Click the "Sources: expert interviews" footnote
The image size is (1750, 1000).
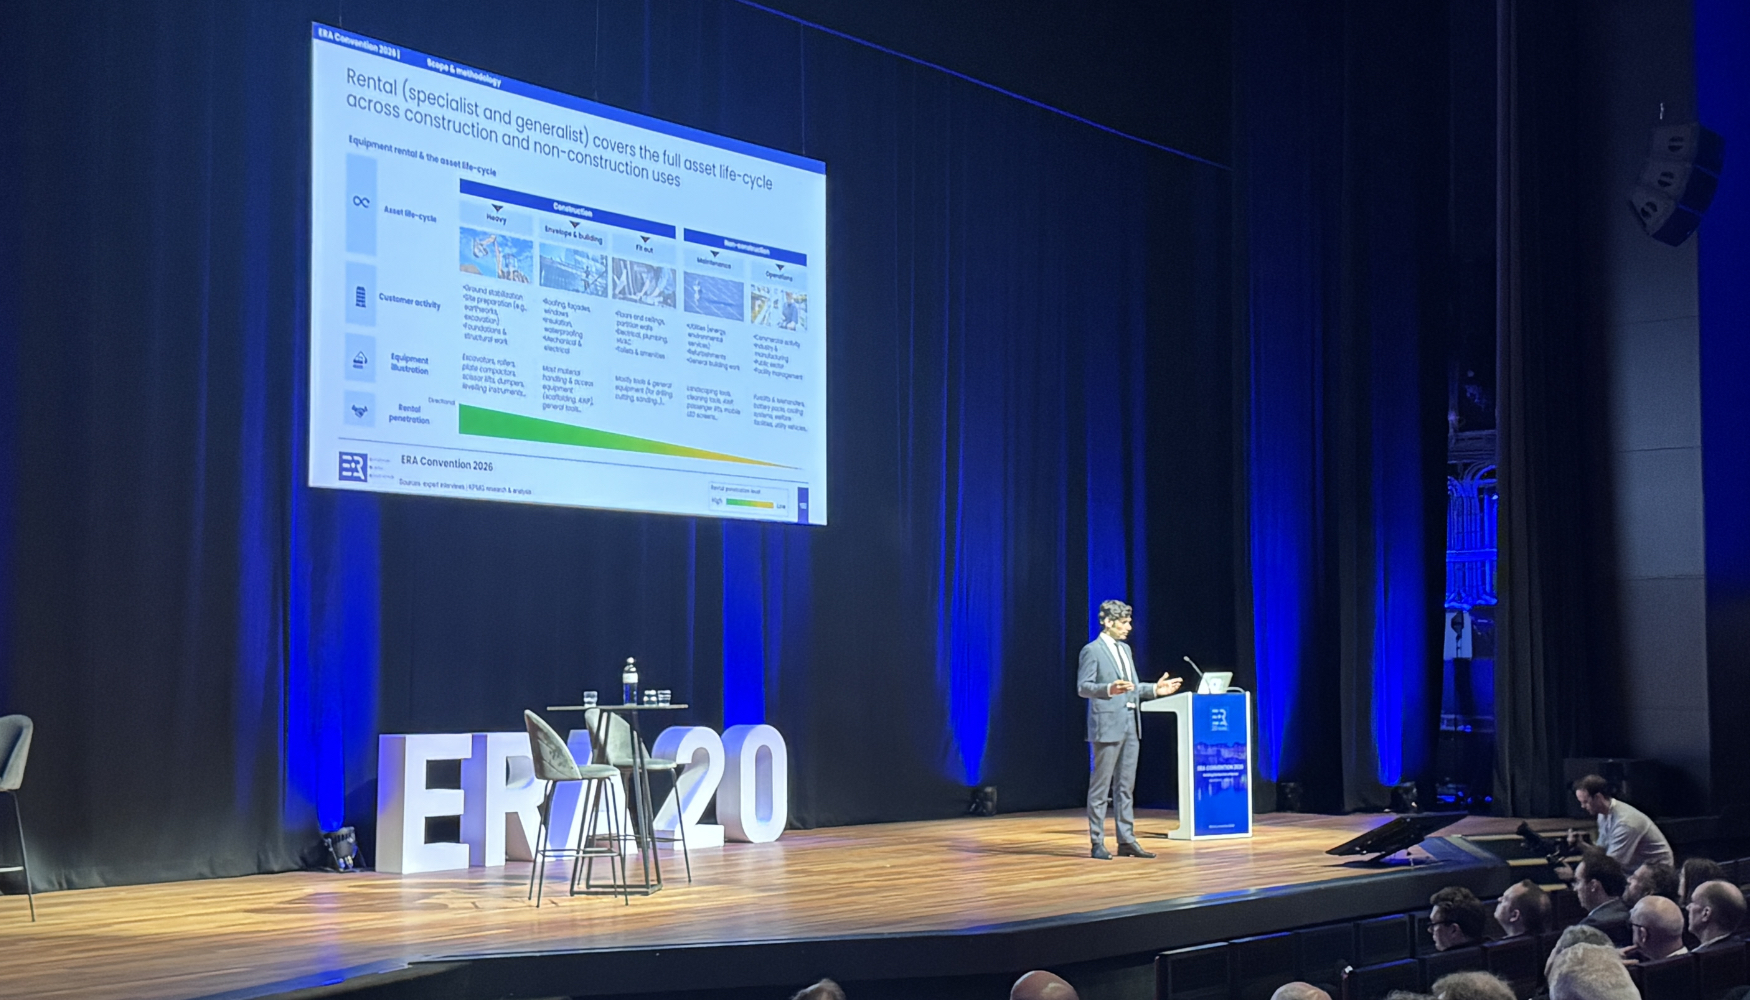[465, 487]
